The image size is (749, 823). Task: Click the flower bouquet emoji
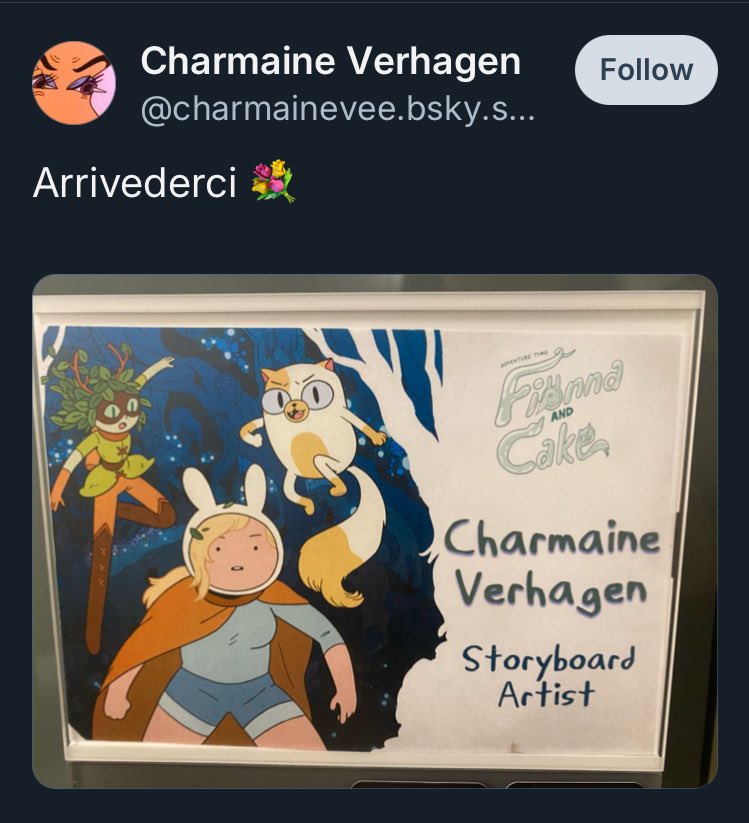point(273,181)
